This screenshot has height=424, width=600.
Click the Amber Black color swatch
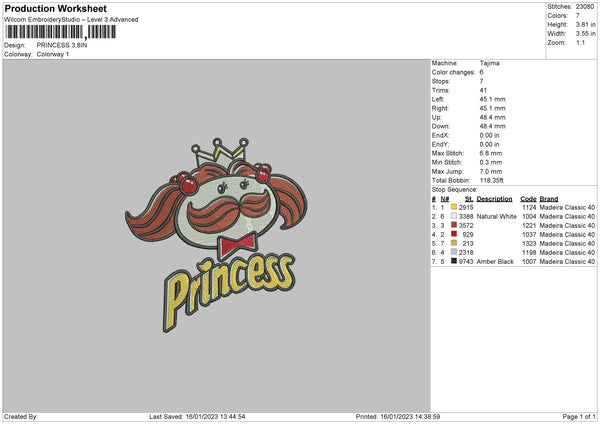click(x=454, y=261)
